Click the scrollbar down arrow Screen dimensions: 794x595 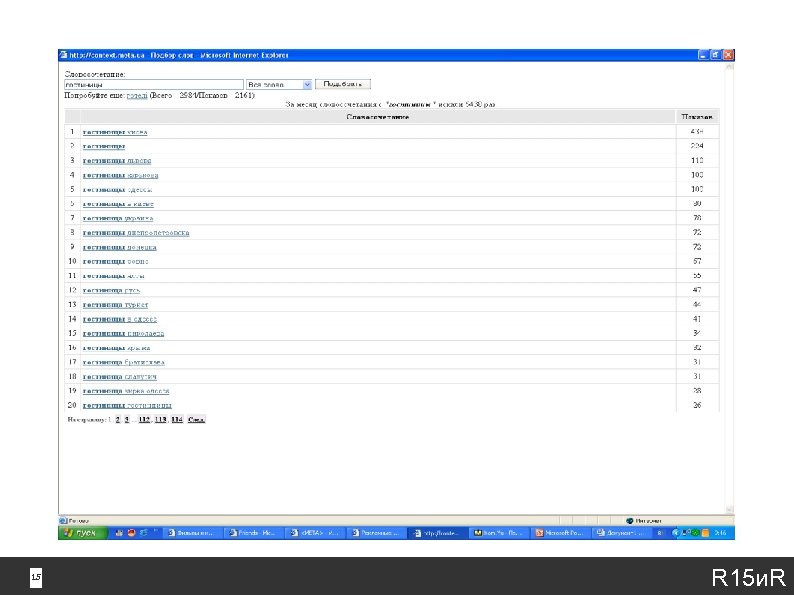pos(730,509)
